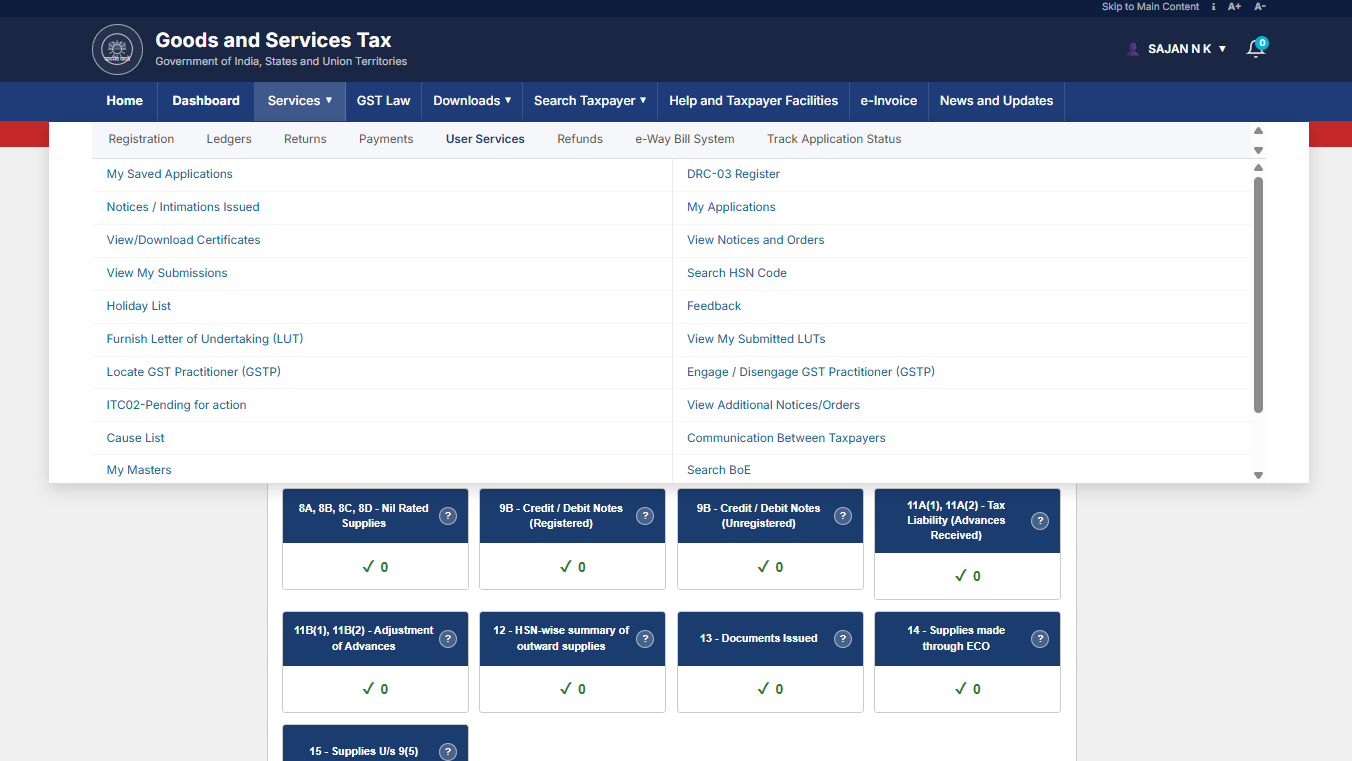The width and height of the screenshot is (1352, 761).
Task: Expand the Services dropdown menu
Action: [x=300, y=101]
